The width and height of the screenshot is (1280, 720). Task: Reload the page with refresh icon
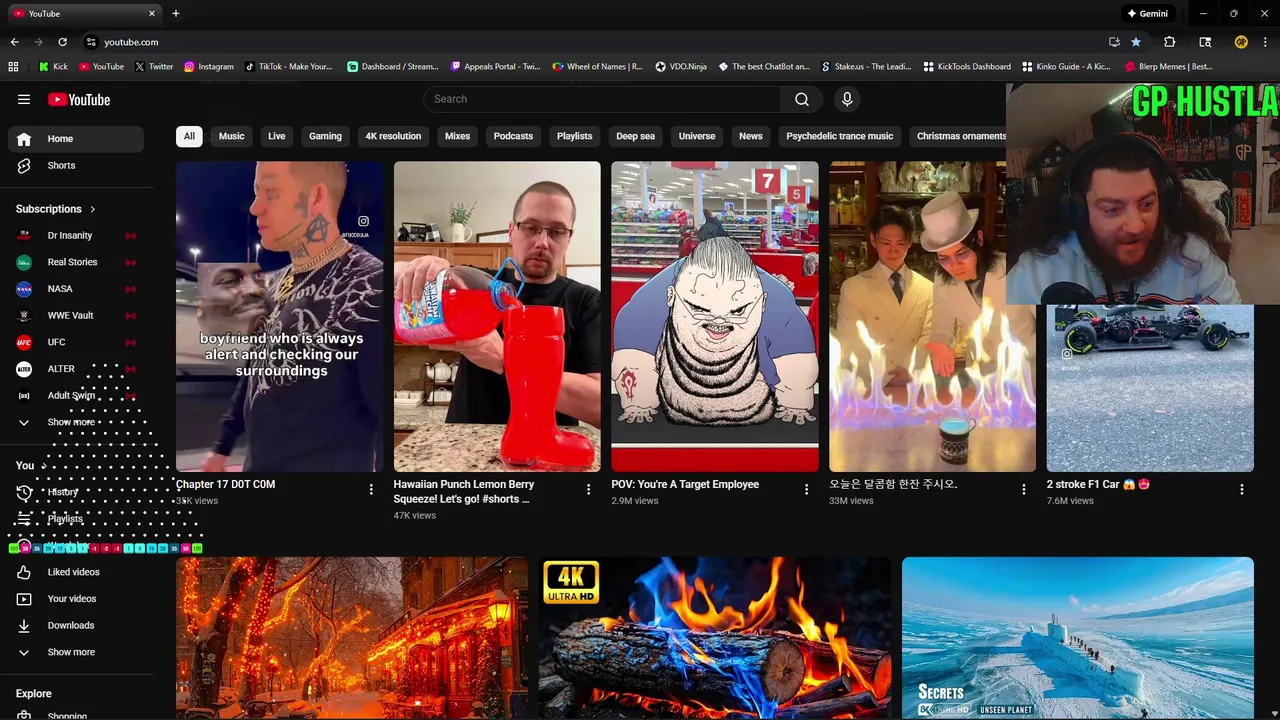[62, 42]
